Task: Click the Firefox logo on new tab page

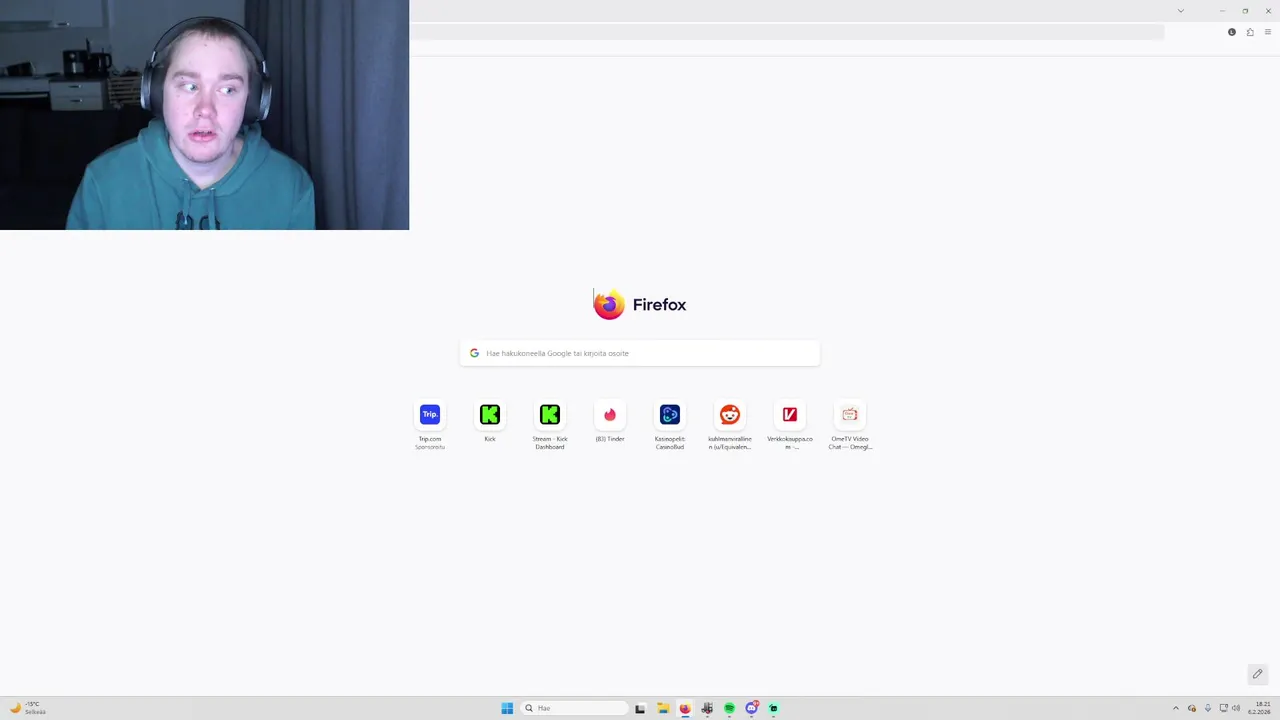Action: [609, 304]
